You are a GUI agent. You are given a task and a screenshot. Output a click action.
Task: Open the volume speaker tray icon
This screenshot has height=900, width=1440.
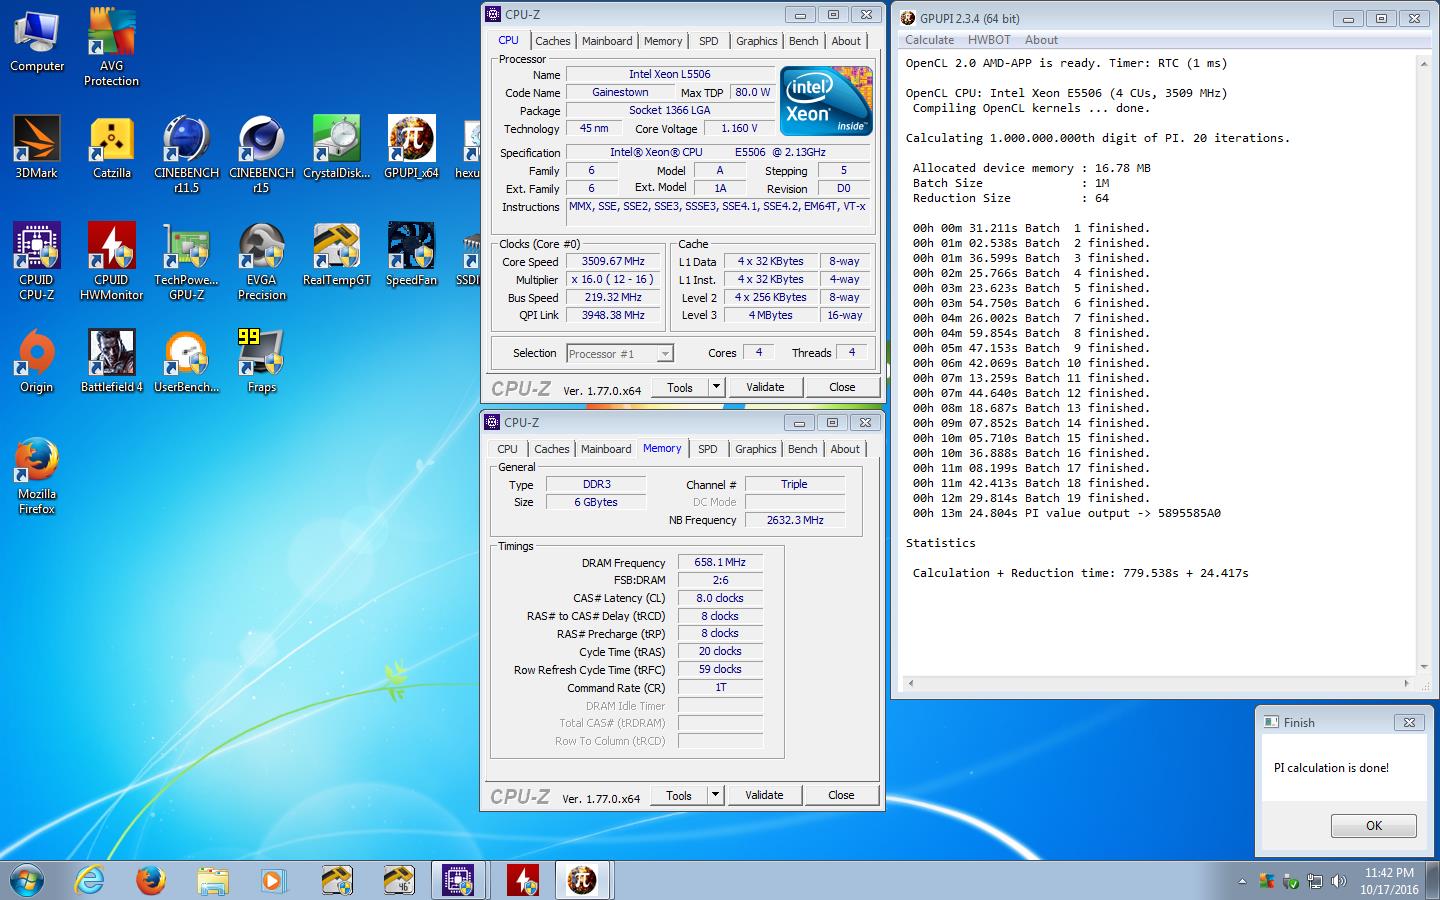(1337, 881)
